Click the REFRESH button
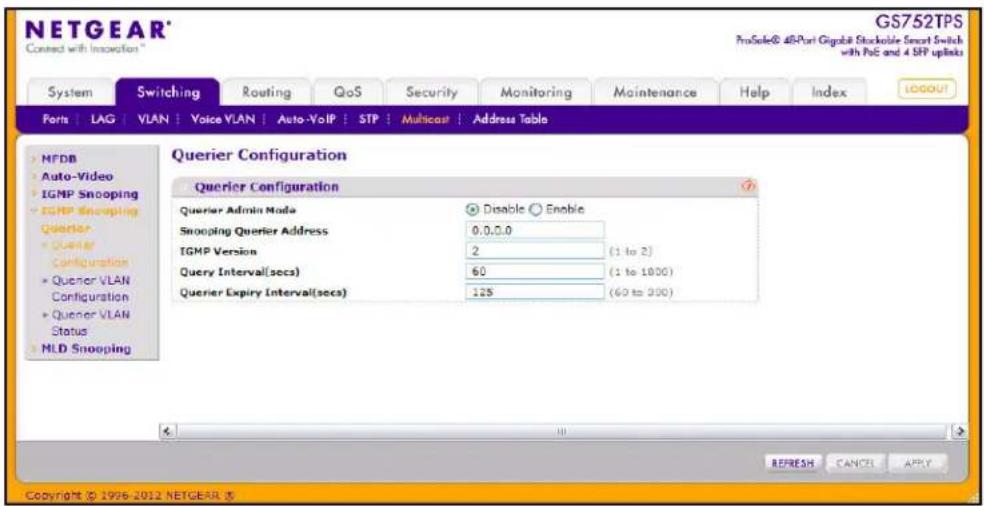The height and width of the screenshot is (506, 984). [x=793, y=463]
